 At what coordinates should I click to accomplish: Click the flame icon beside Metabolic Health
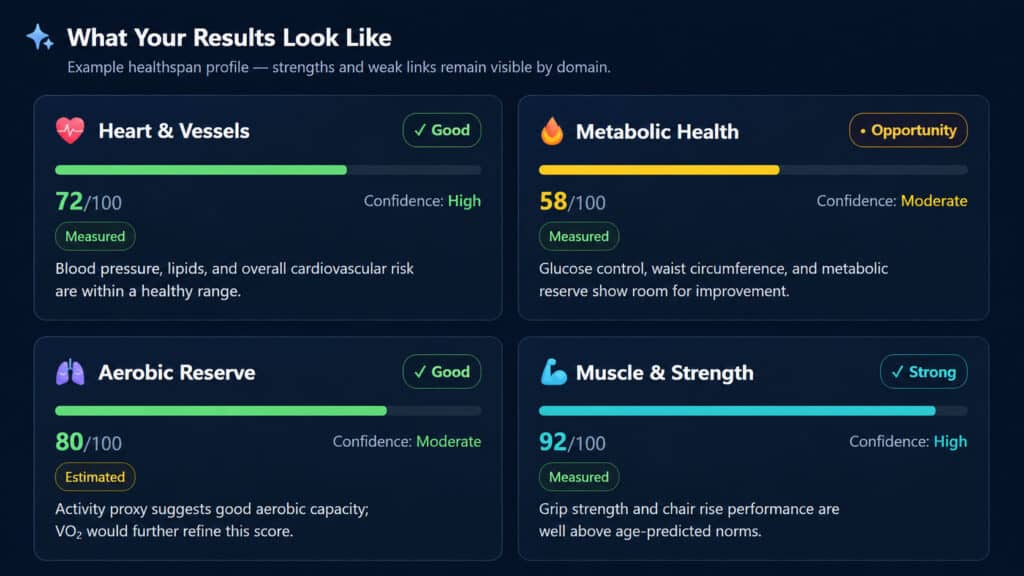coord(552,131)
